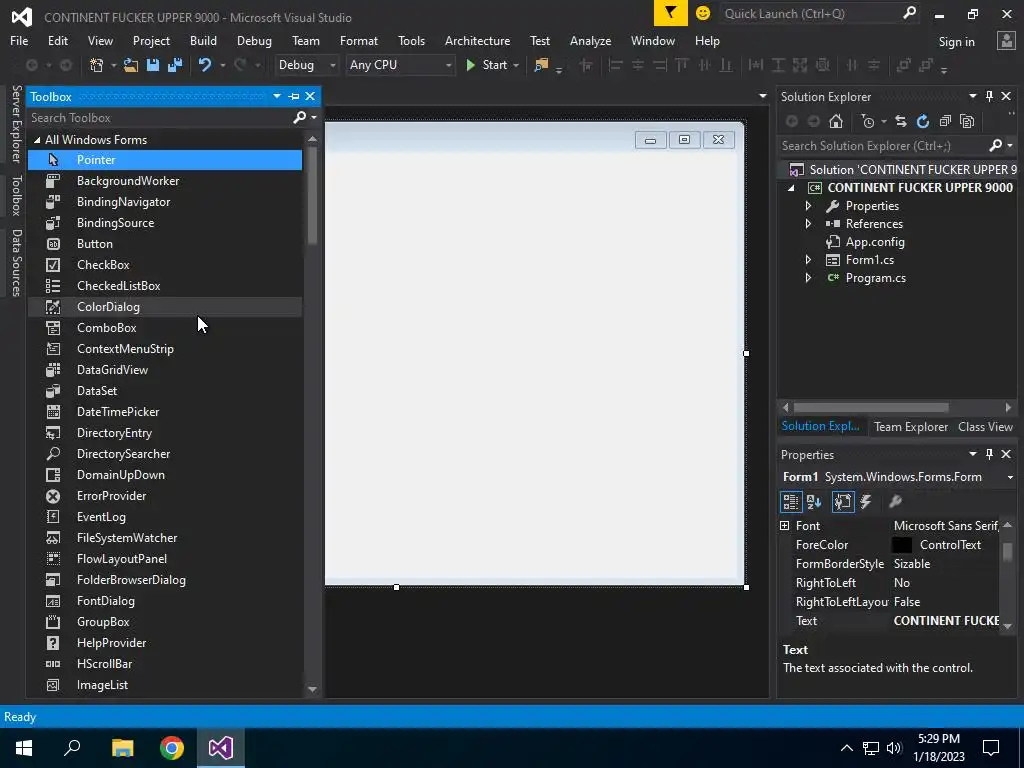
Task: Open the Analyze menu
Action: coord(590,40)
